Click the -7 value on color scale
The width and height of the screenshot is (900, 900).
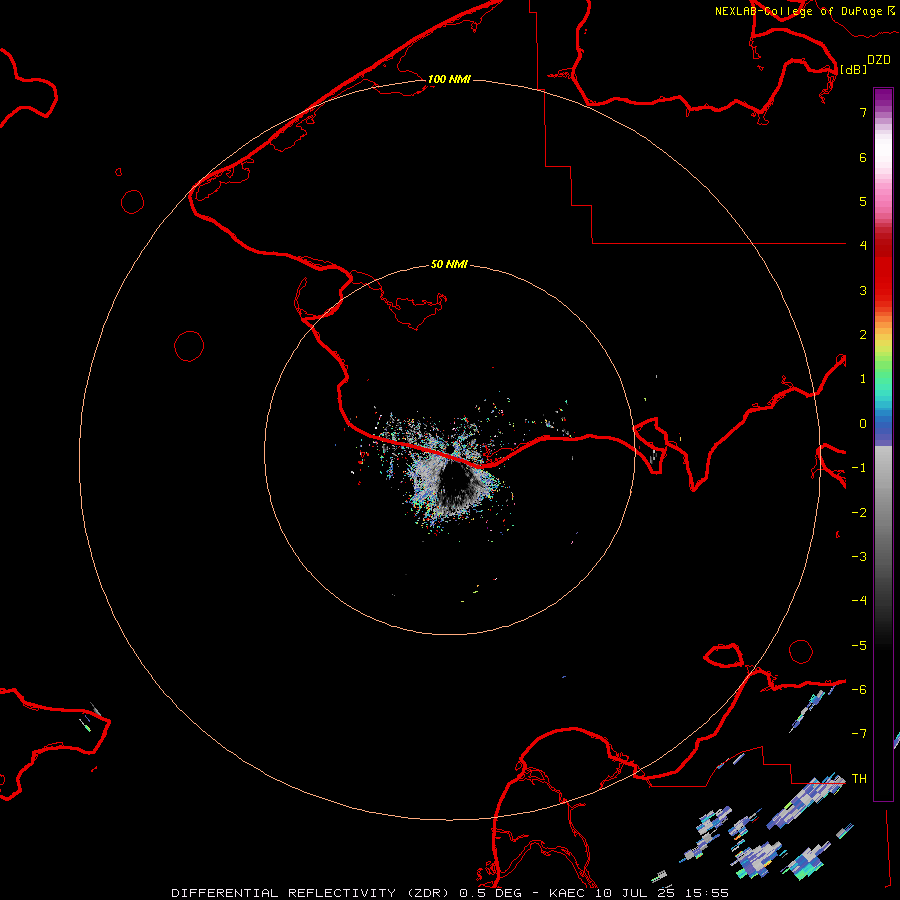(x=859, y=734)
